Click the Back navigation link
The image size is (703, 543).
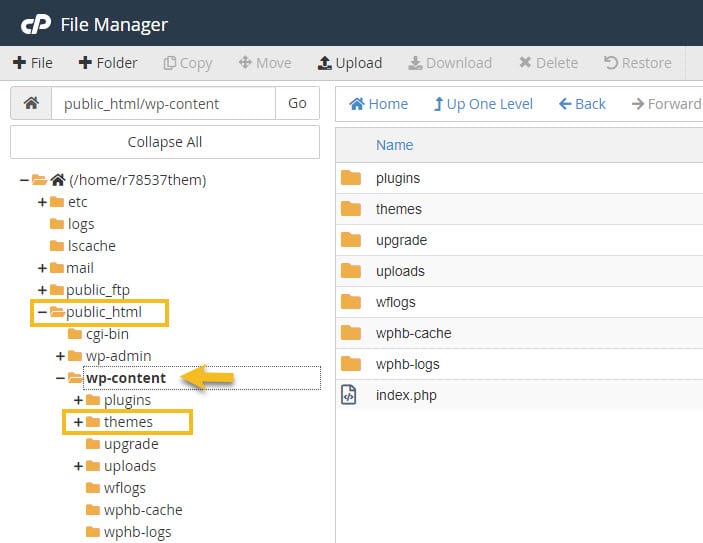[582, 104]
